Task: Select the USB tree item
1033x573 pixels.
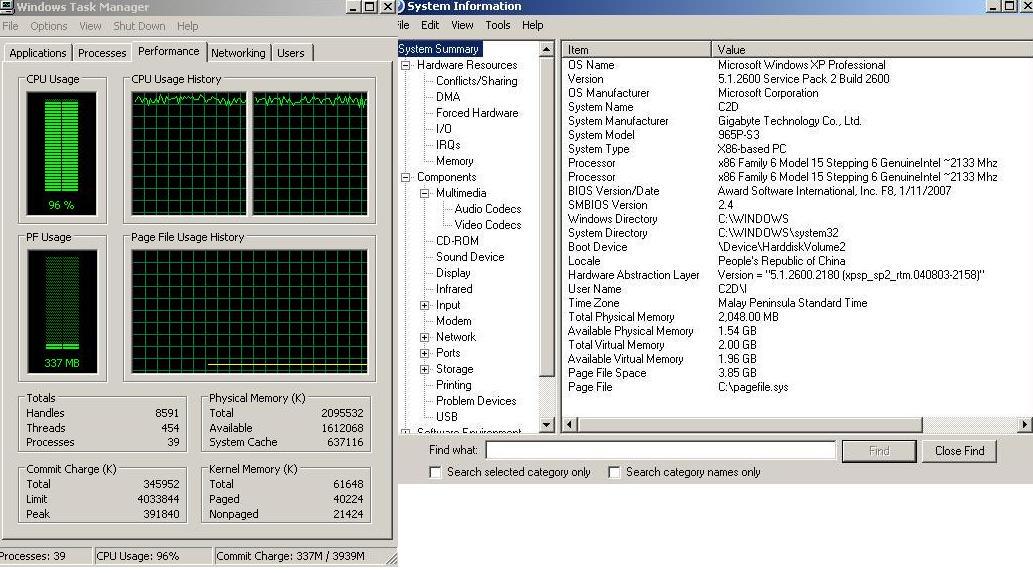Action: coord(446,417)
